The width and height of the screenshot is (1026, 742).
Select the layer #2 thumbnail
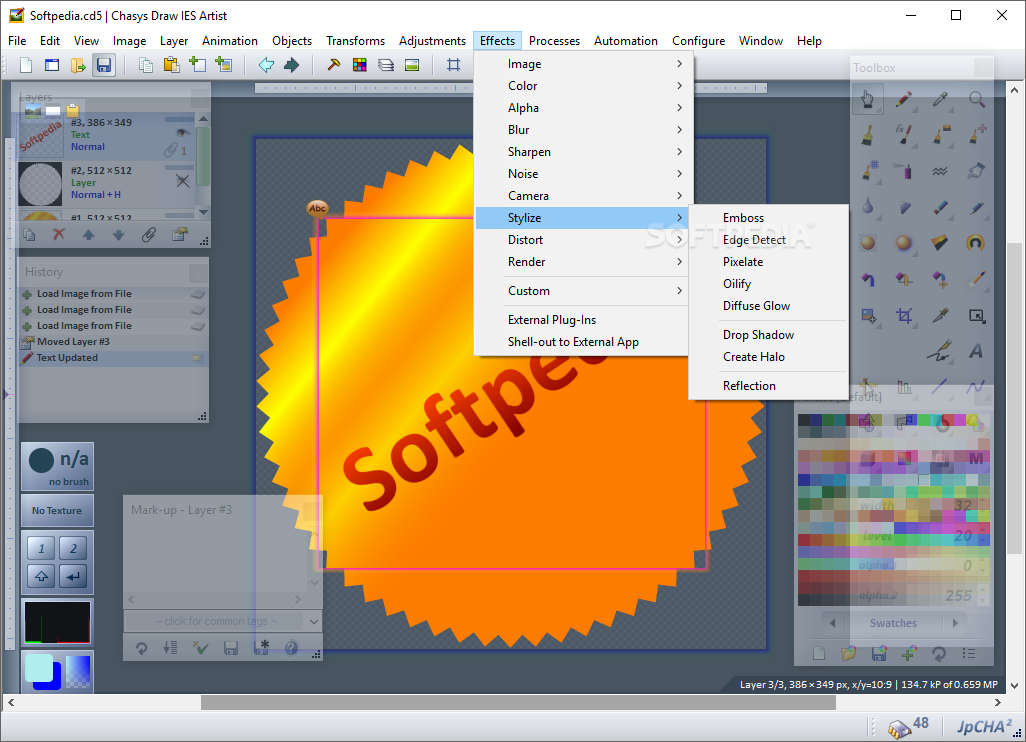(x=41, y=184)
